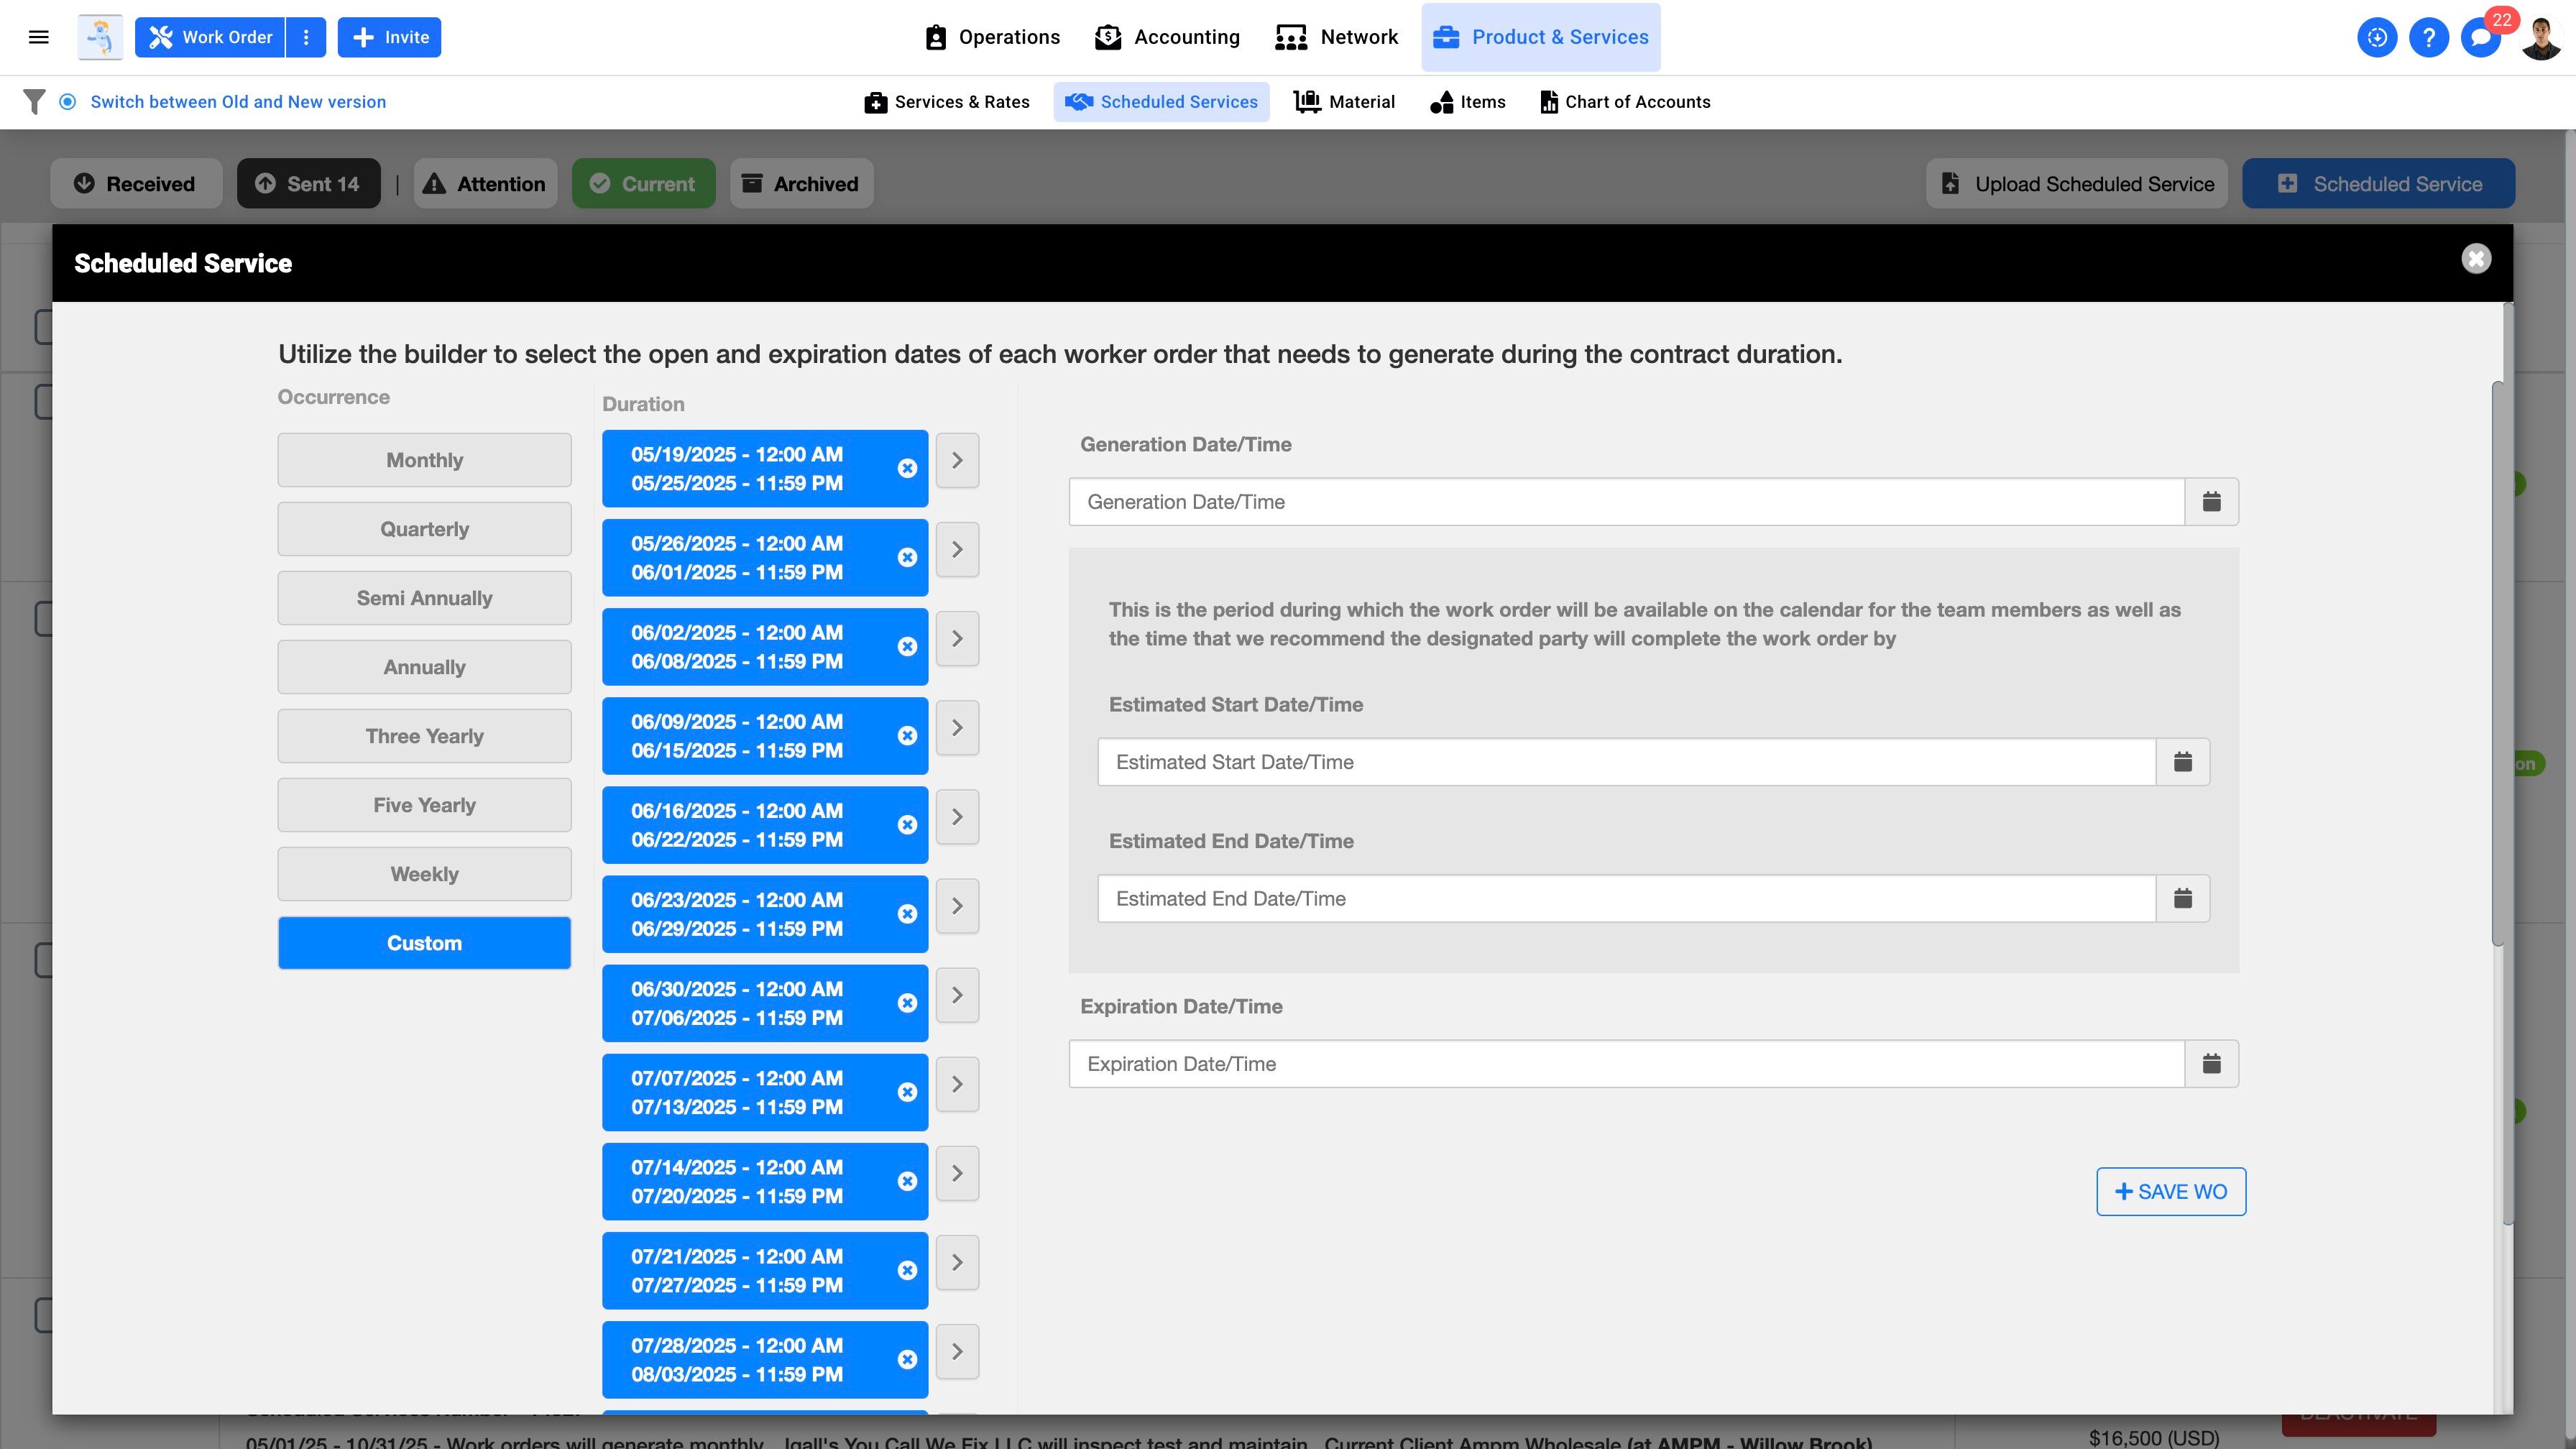
Task: Select the Weekly occurrence option
Action: click(424, 875)
